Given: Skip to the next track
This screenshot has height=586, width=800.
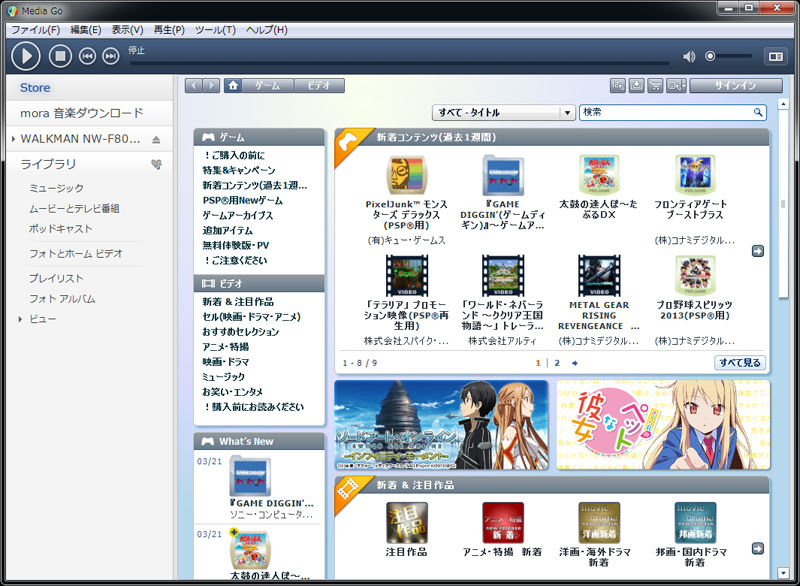Looking at the screenshot, I should [x=111, y=56].
